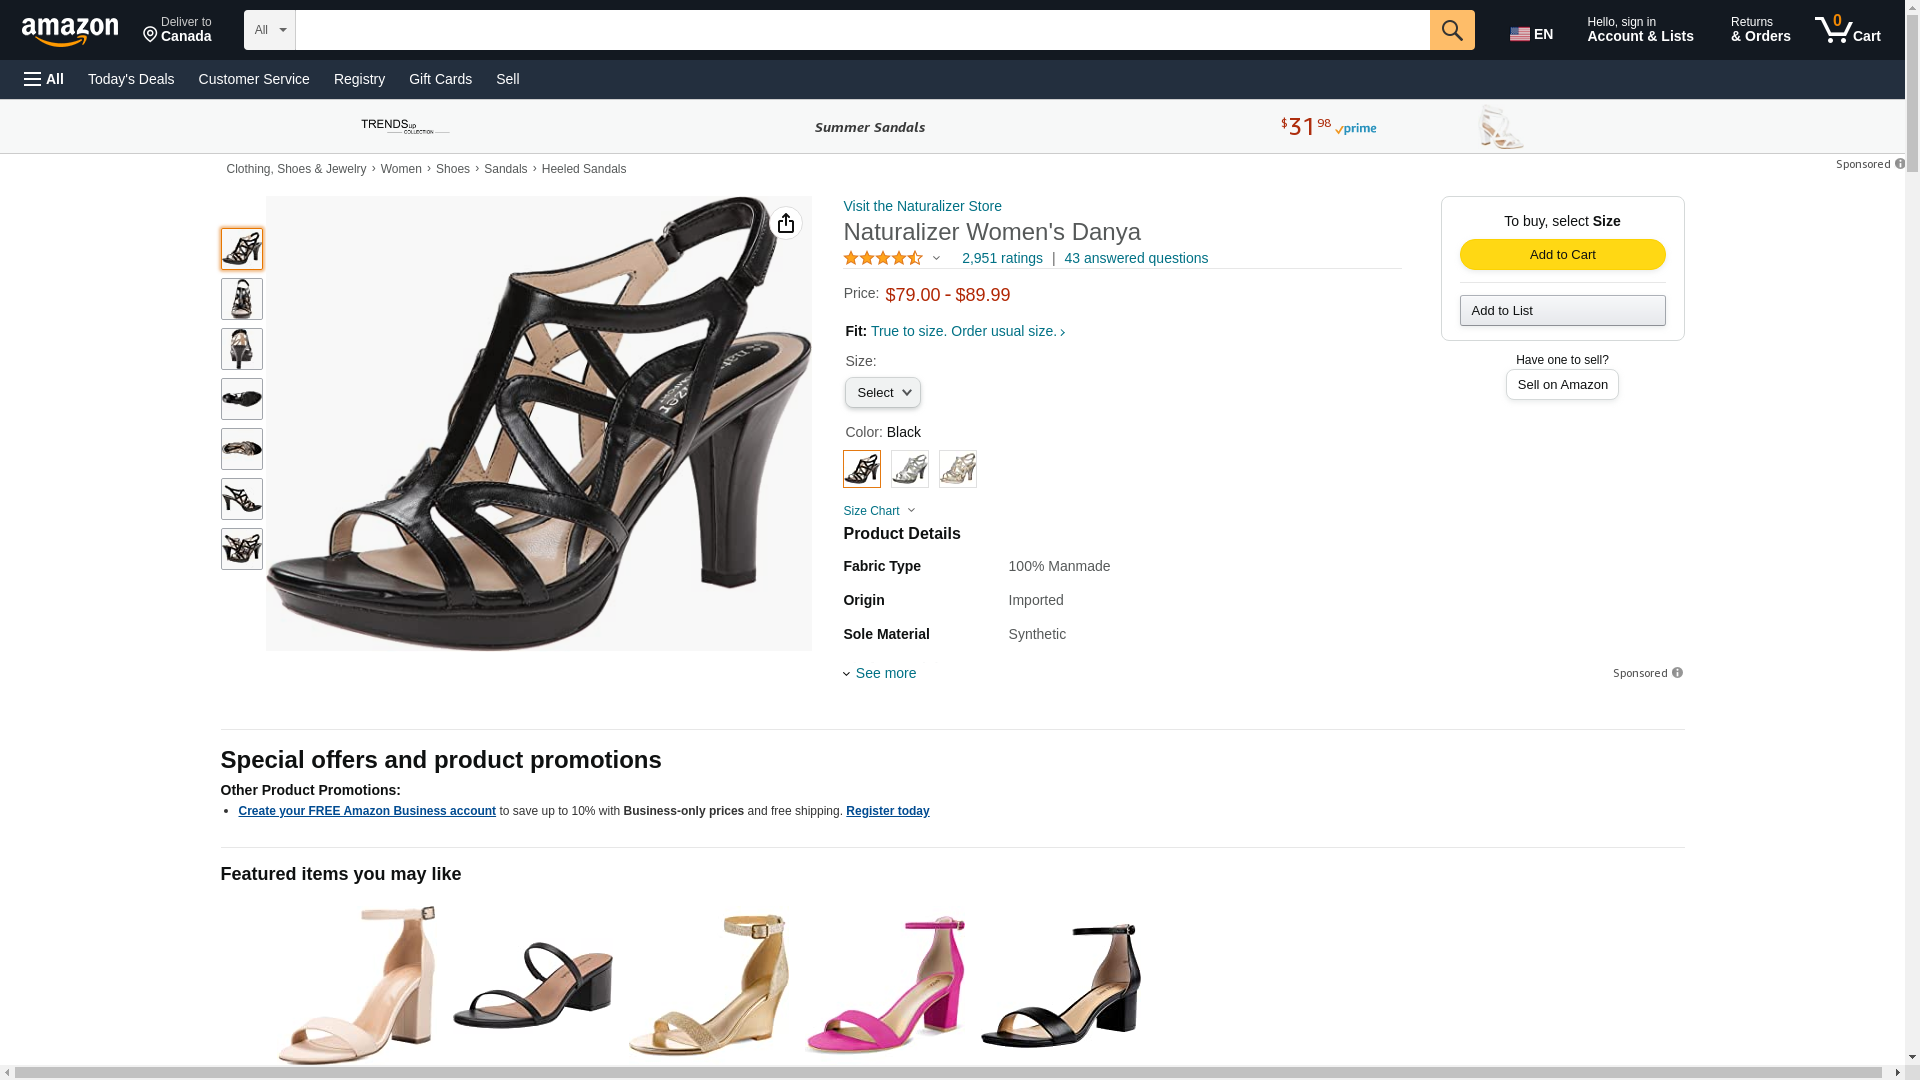View the second product thumbnail image
The height and width of the screenshot is (1080, 1920).
click(242, 299)
